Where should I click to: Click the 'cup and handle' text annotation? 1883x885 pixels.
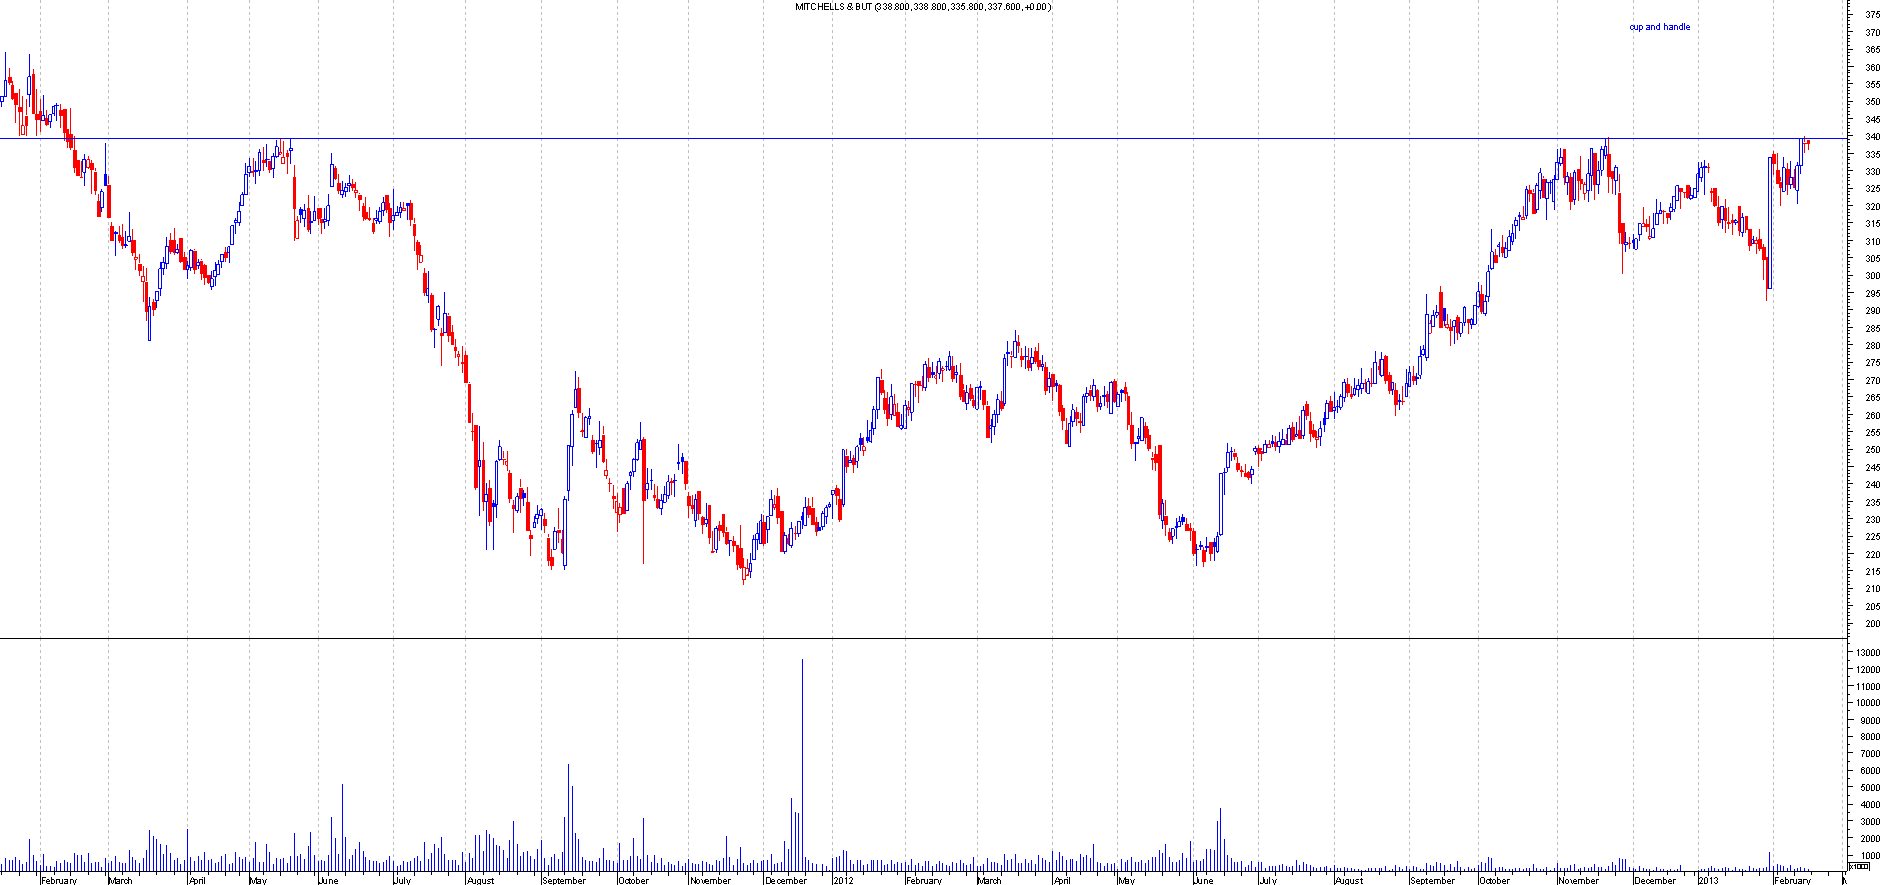click(x=1659, y=27)
